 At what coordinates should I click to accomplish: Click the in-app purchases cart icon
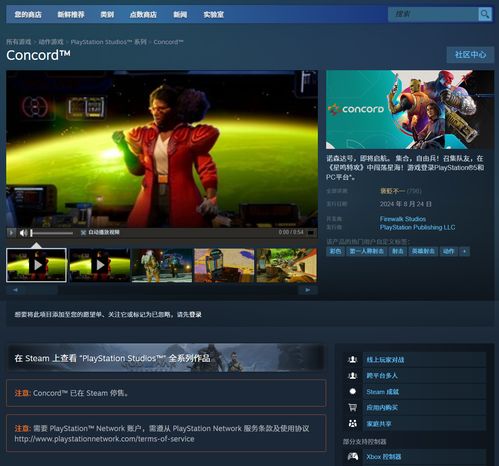tap(352, 407)
